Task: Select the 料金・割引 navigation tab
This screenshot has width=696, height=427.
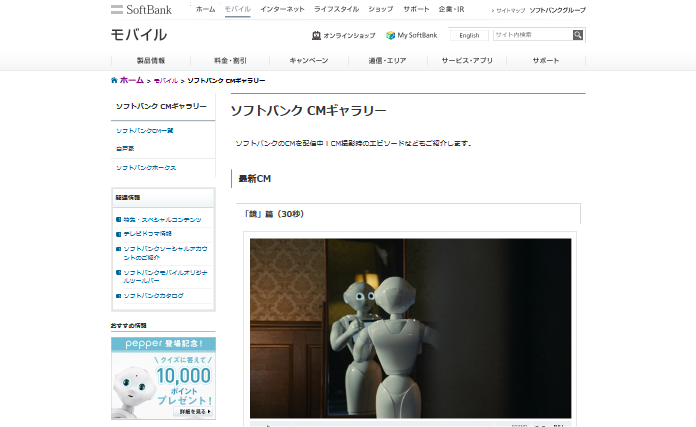Action: 230,60
